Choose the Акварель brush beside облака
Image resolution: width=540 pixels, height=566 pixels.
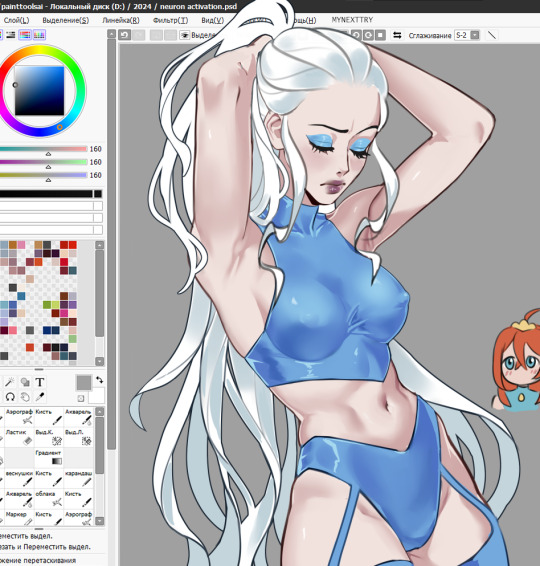point(19,498)
